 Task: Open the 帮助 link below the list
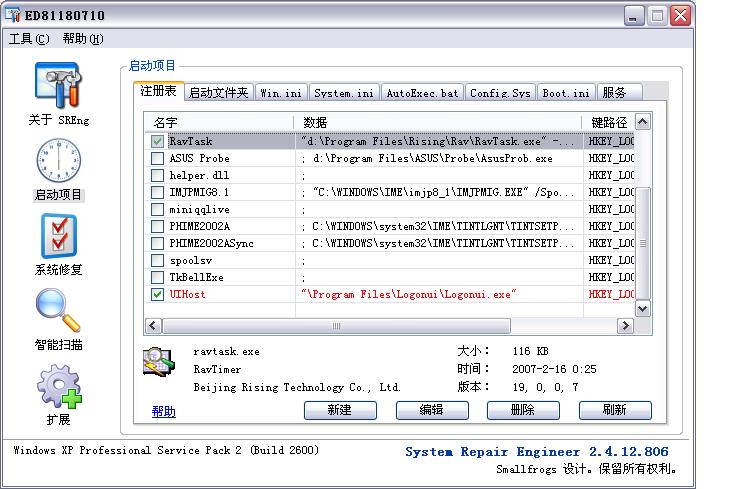click(x=163, y=411)
